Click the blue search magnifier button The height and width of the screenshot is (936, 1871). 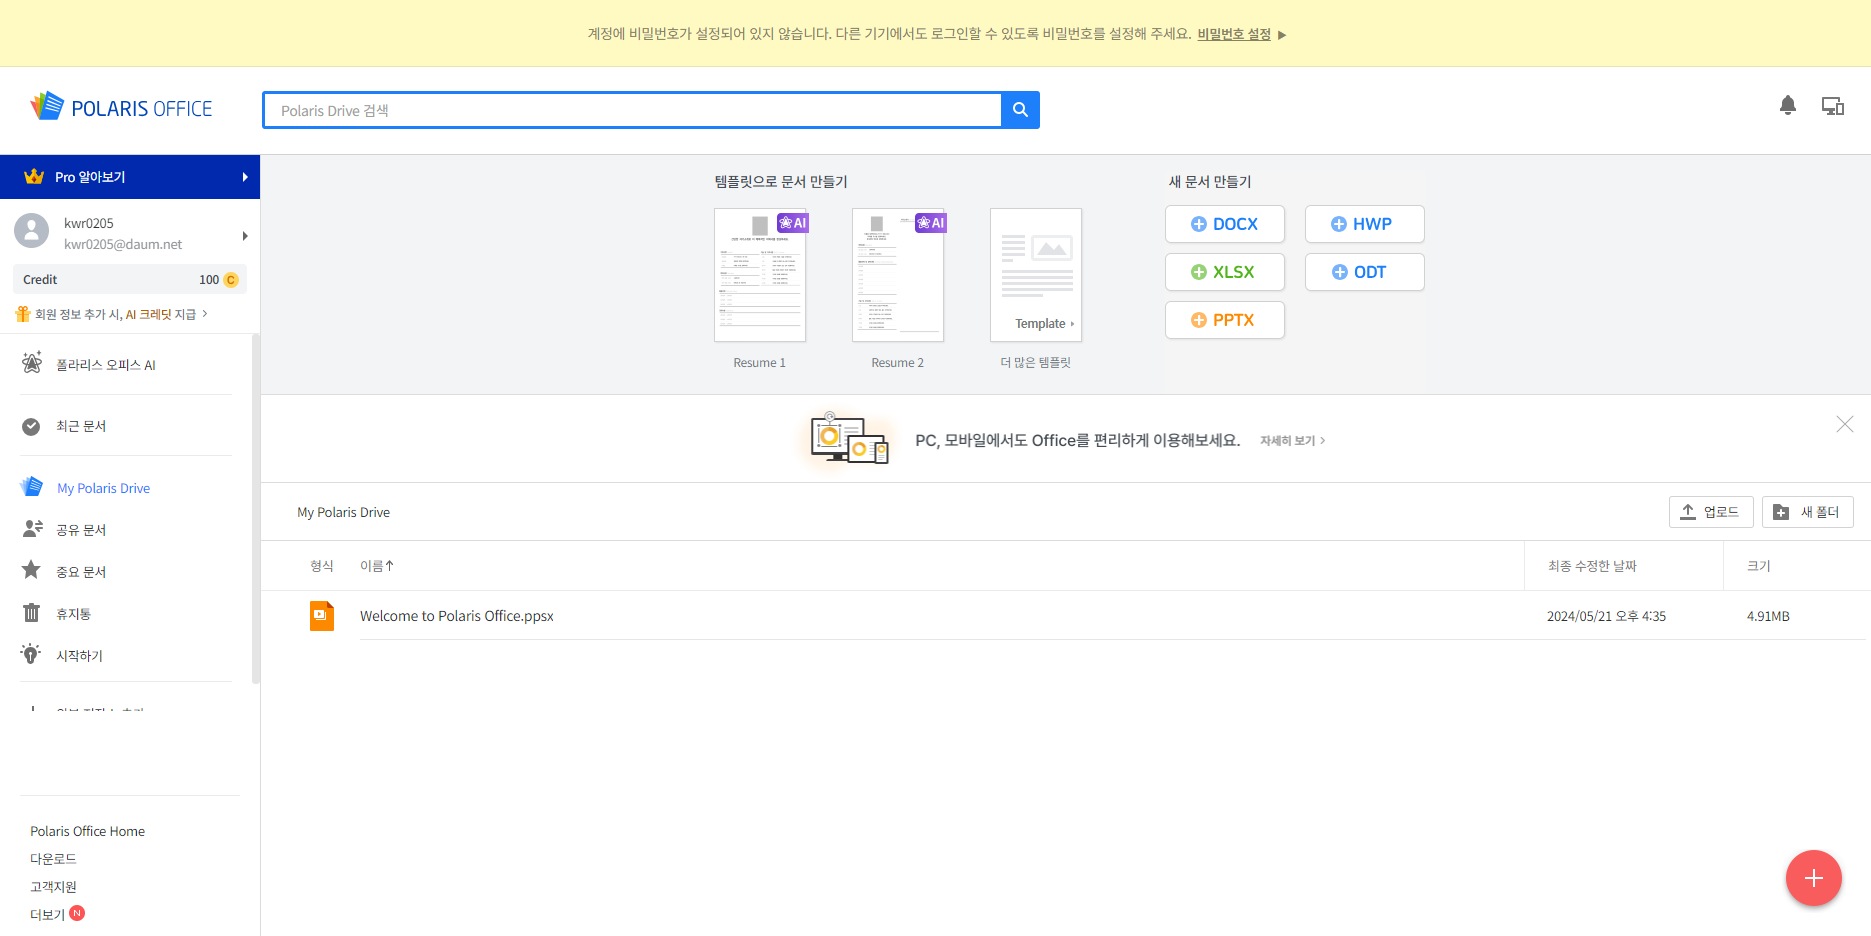1020,110
